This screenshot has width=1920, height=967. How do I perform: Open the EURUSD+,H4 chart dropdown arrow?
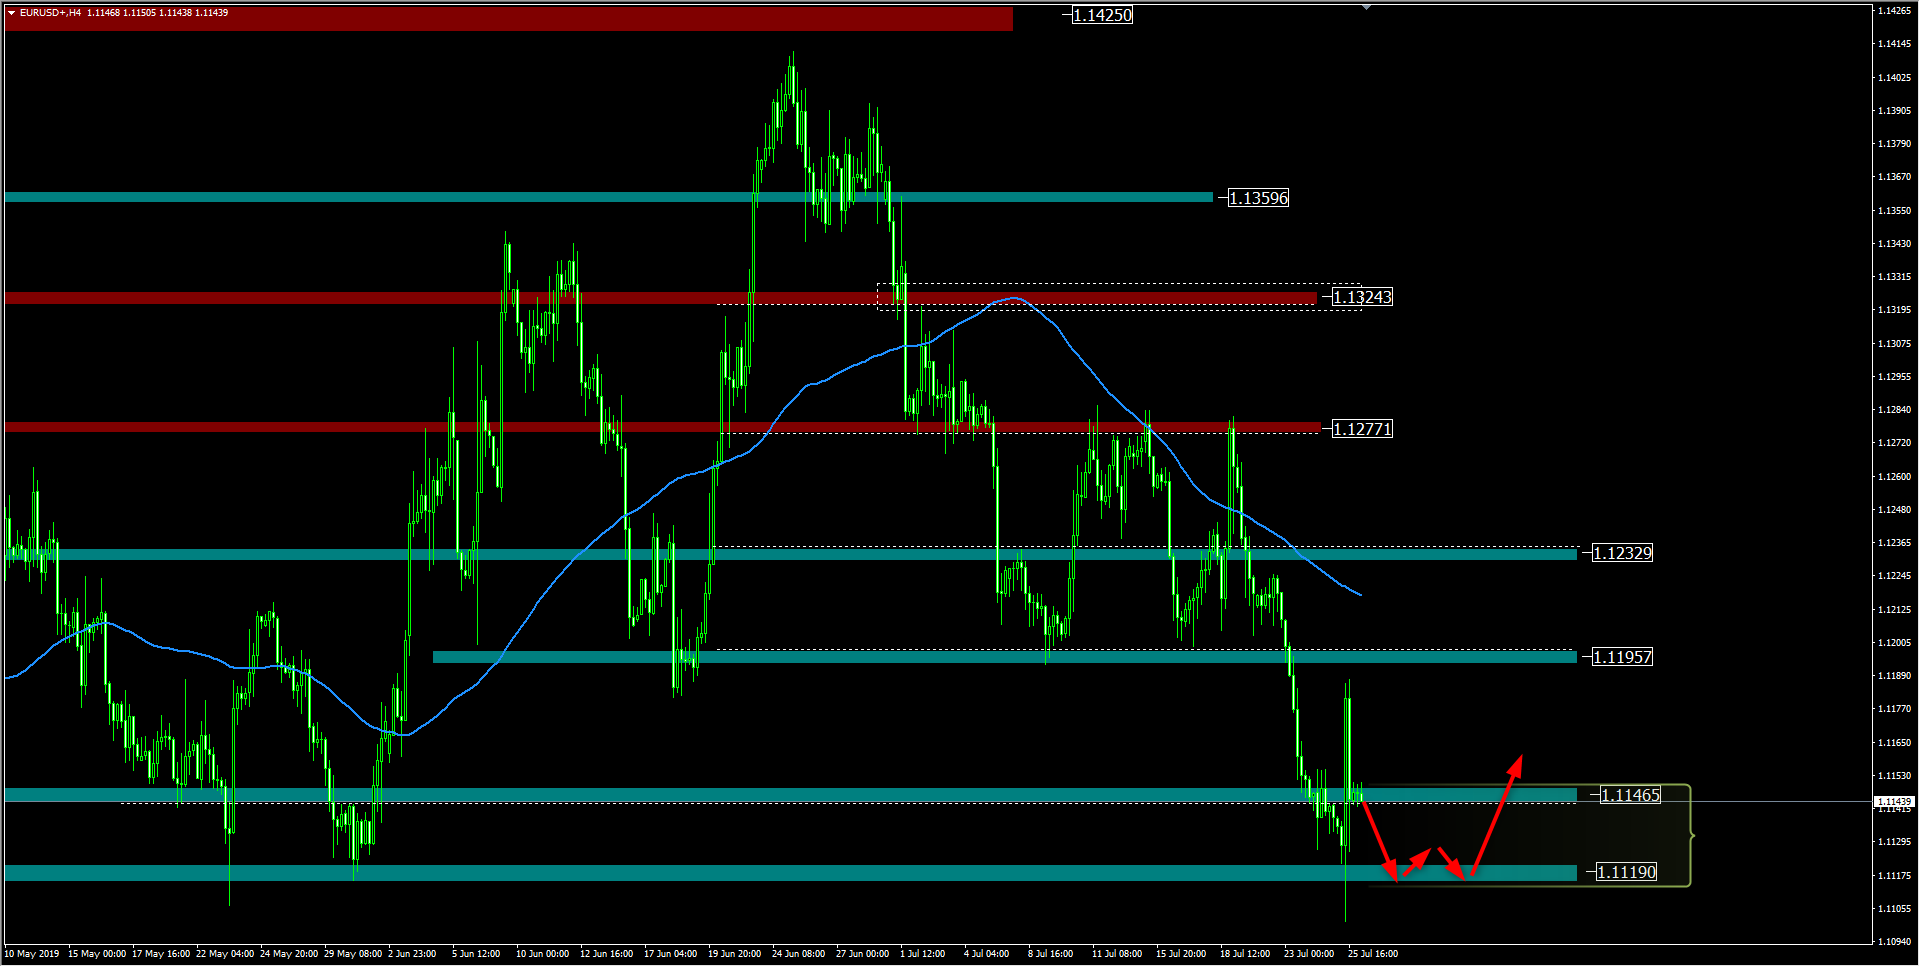point(11,13)
